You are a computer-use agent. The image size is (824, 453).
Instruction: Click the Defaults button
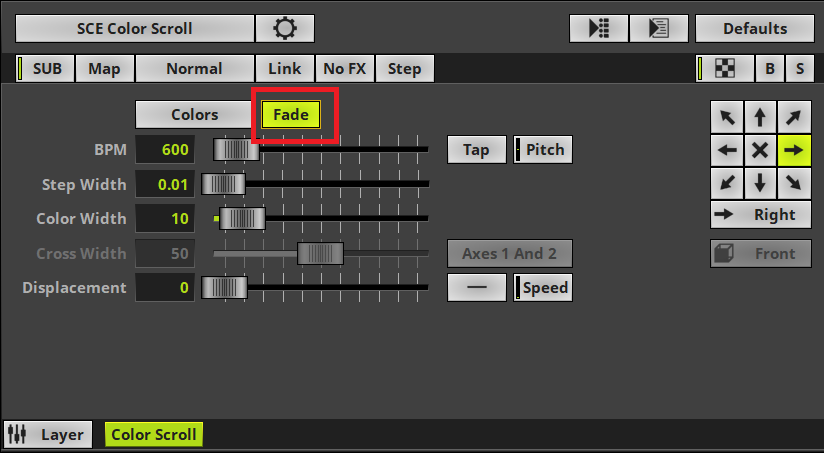754,29
